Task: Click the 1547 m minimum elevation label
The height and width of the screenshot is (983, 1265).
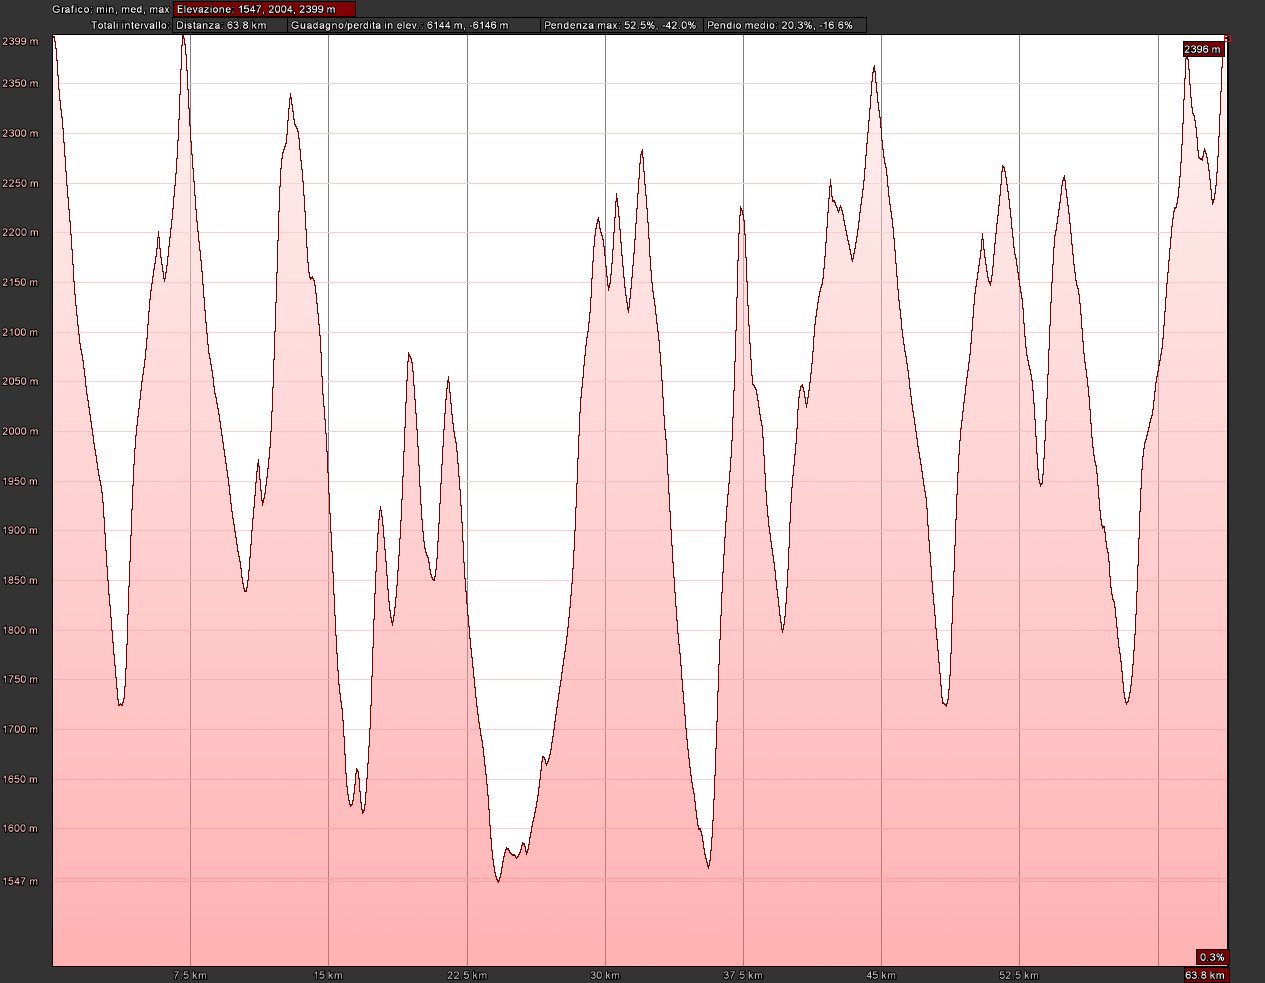Action: pos(21,882)
